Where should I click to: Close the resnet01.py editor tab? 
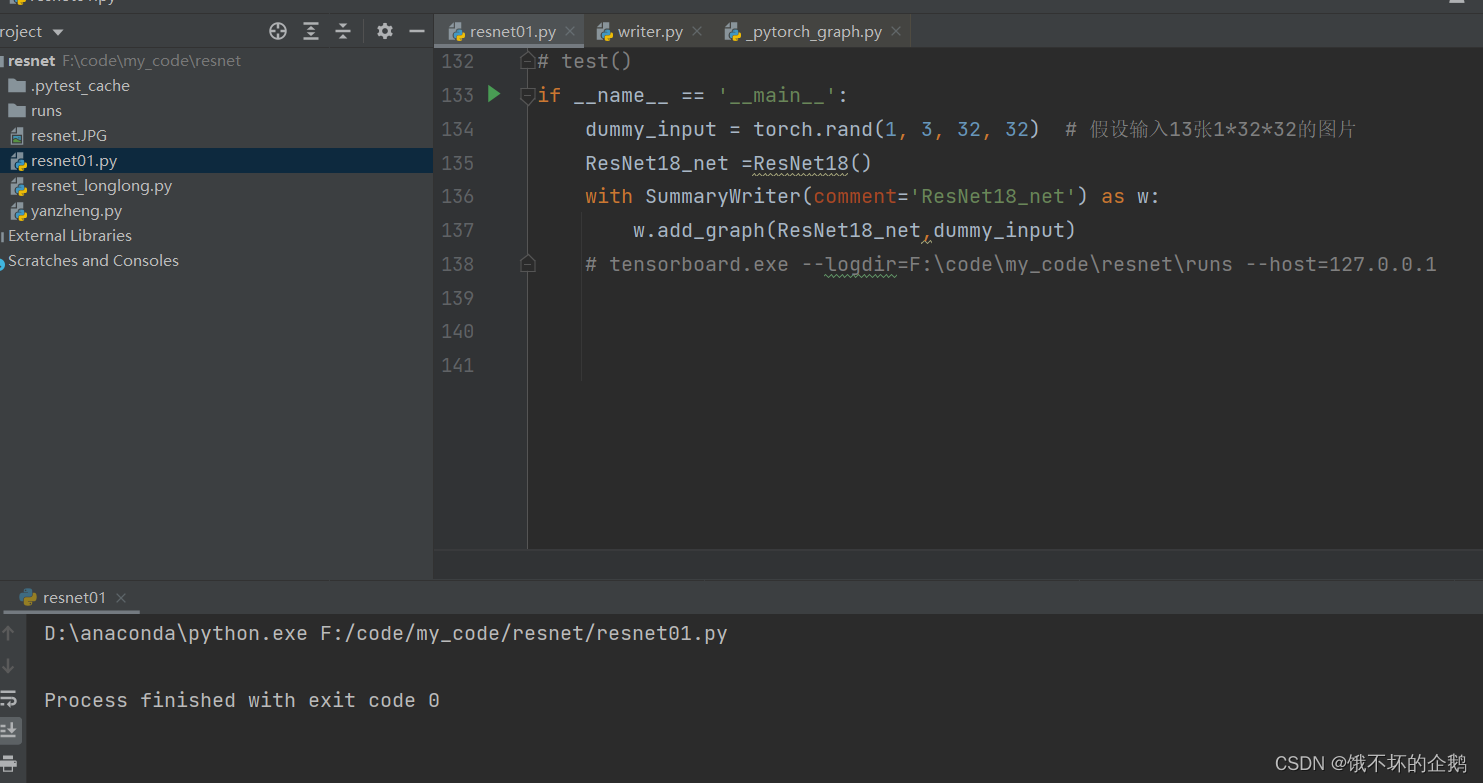570,31
